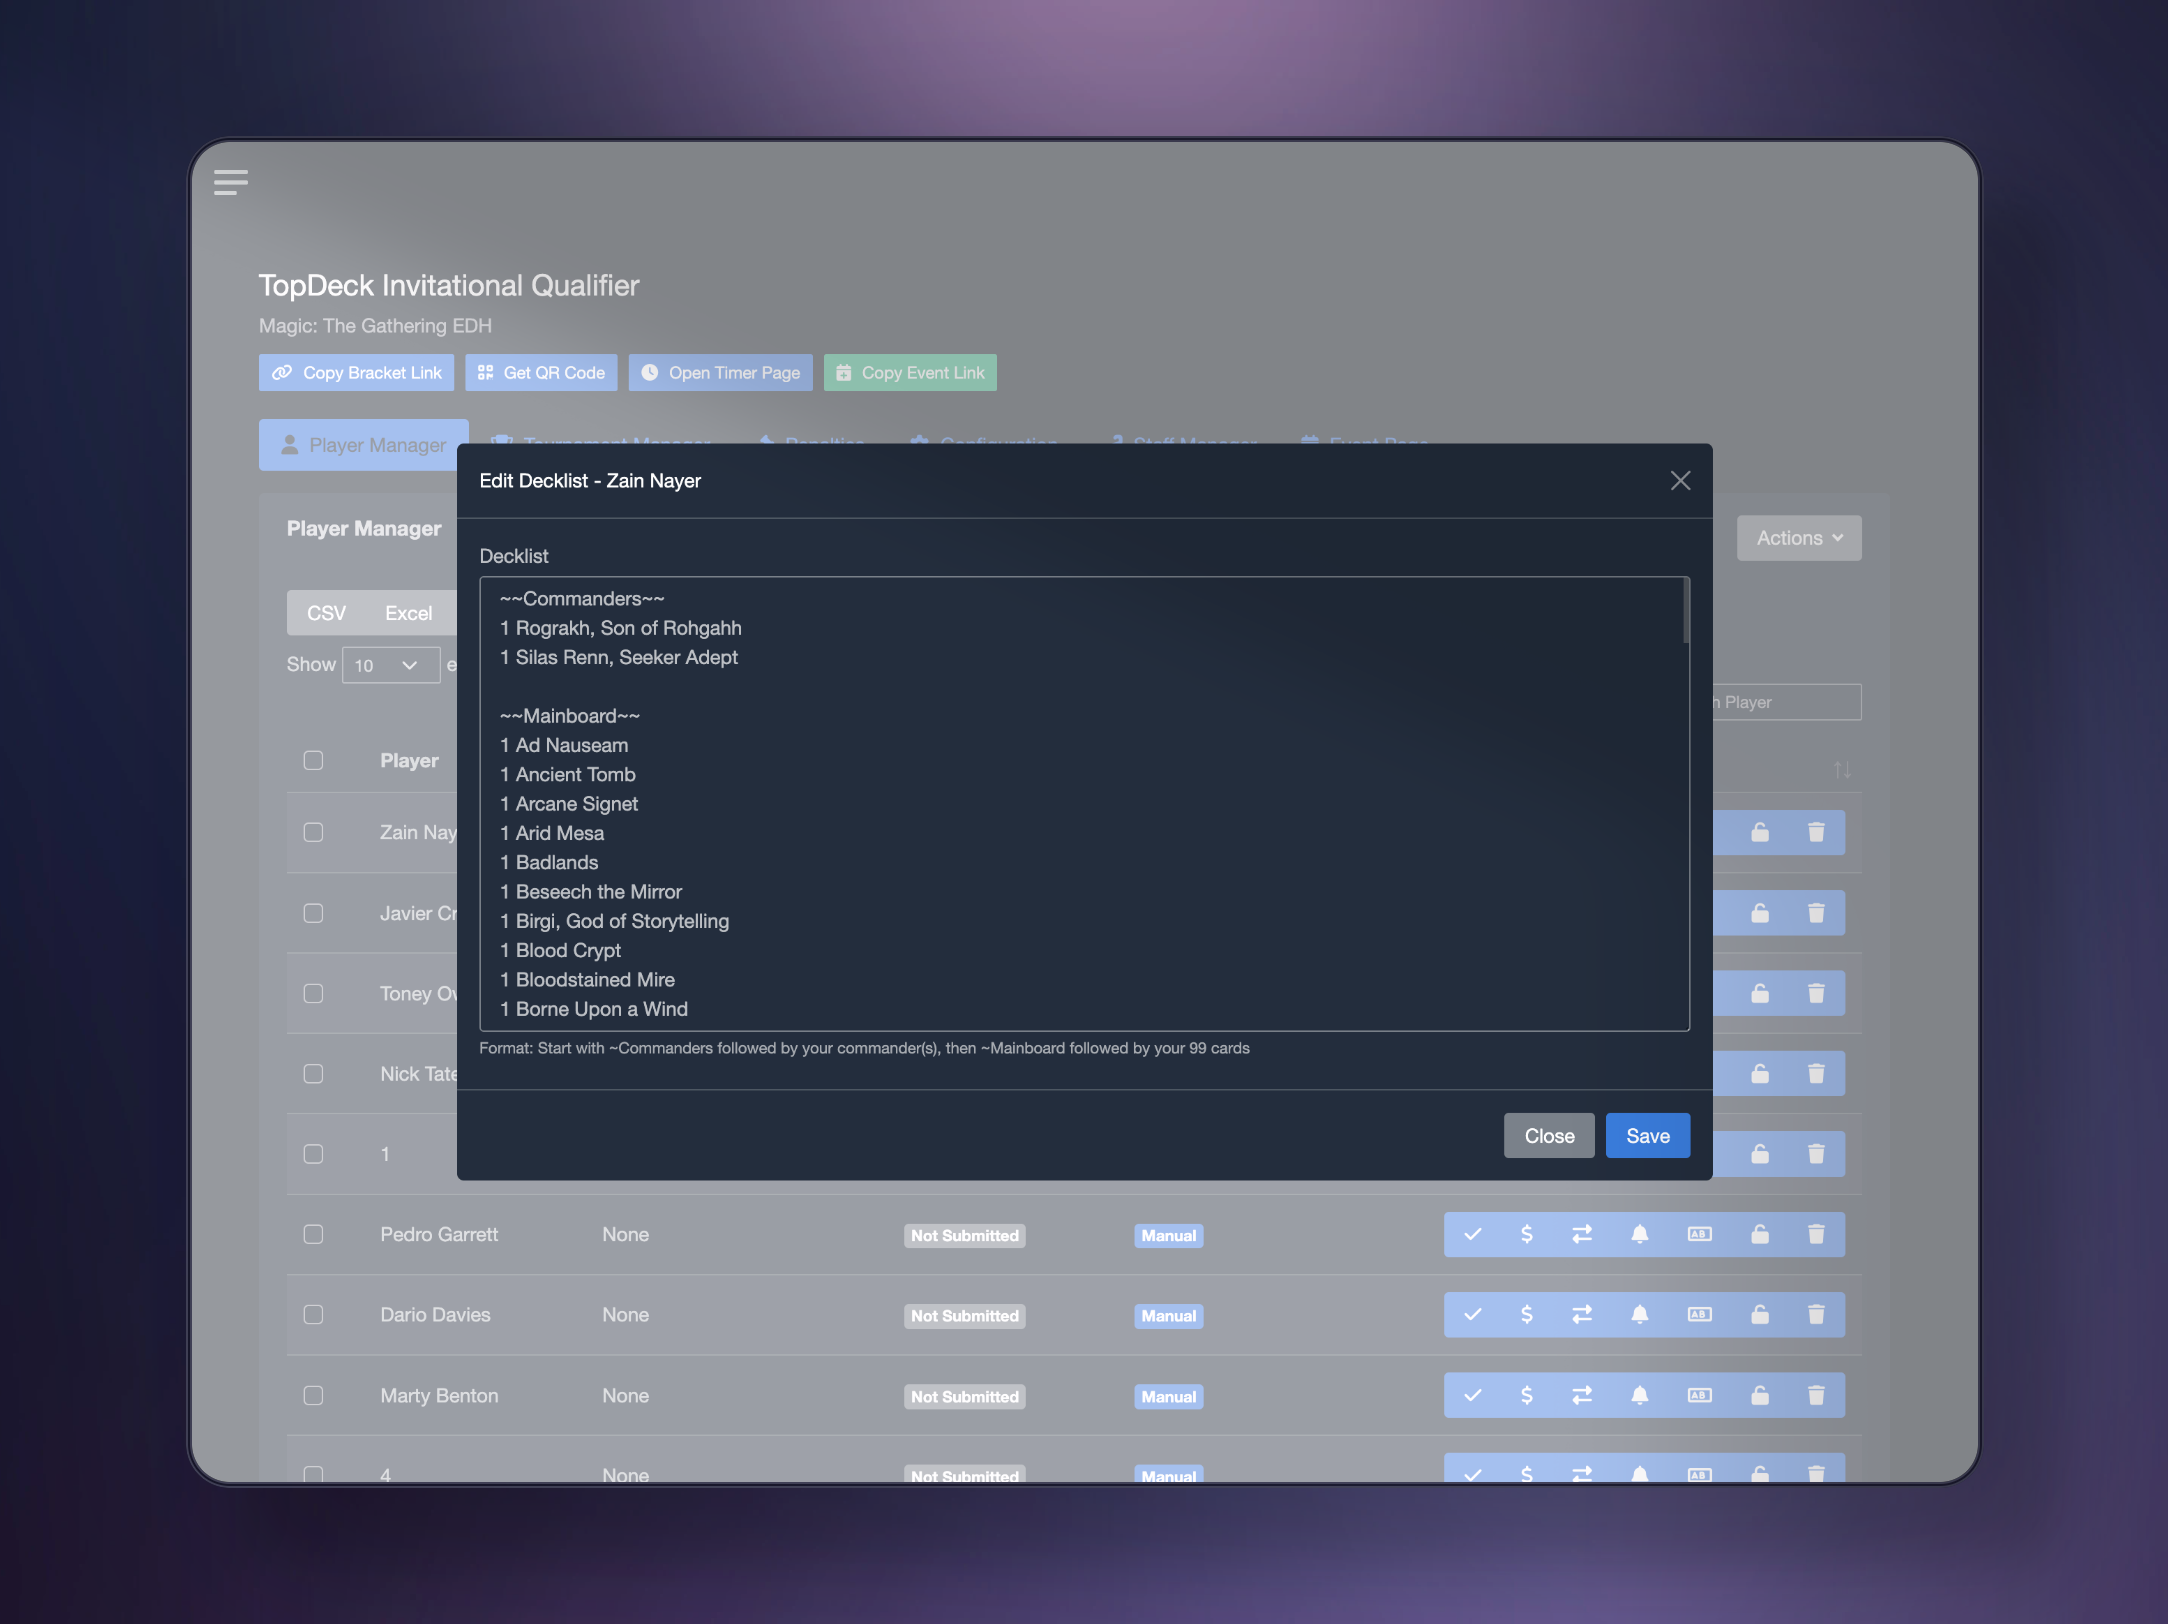This screenshot has height=1624, width=2168.
Task: Click the dollar sign icon for Pedro Garrett
Action: click(x=1526, y=1234)
